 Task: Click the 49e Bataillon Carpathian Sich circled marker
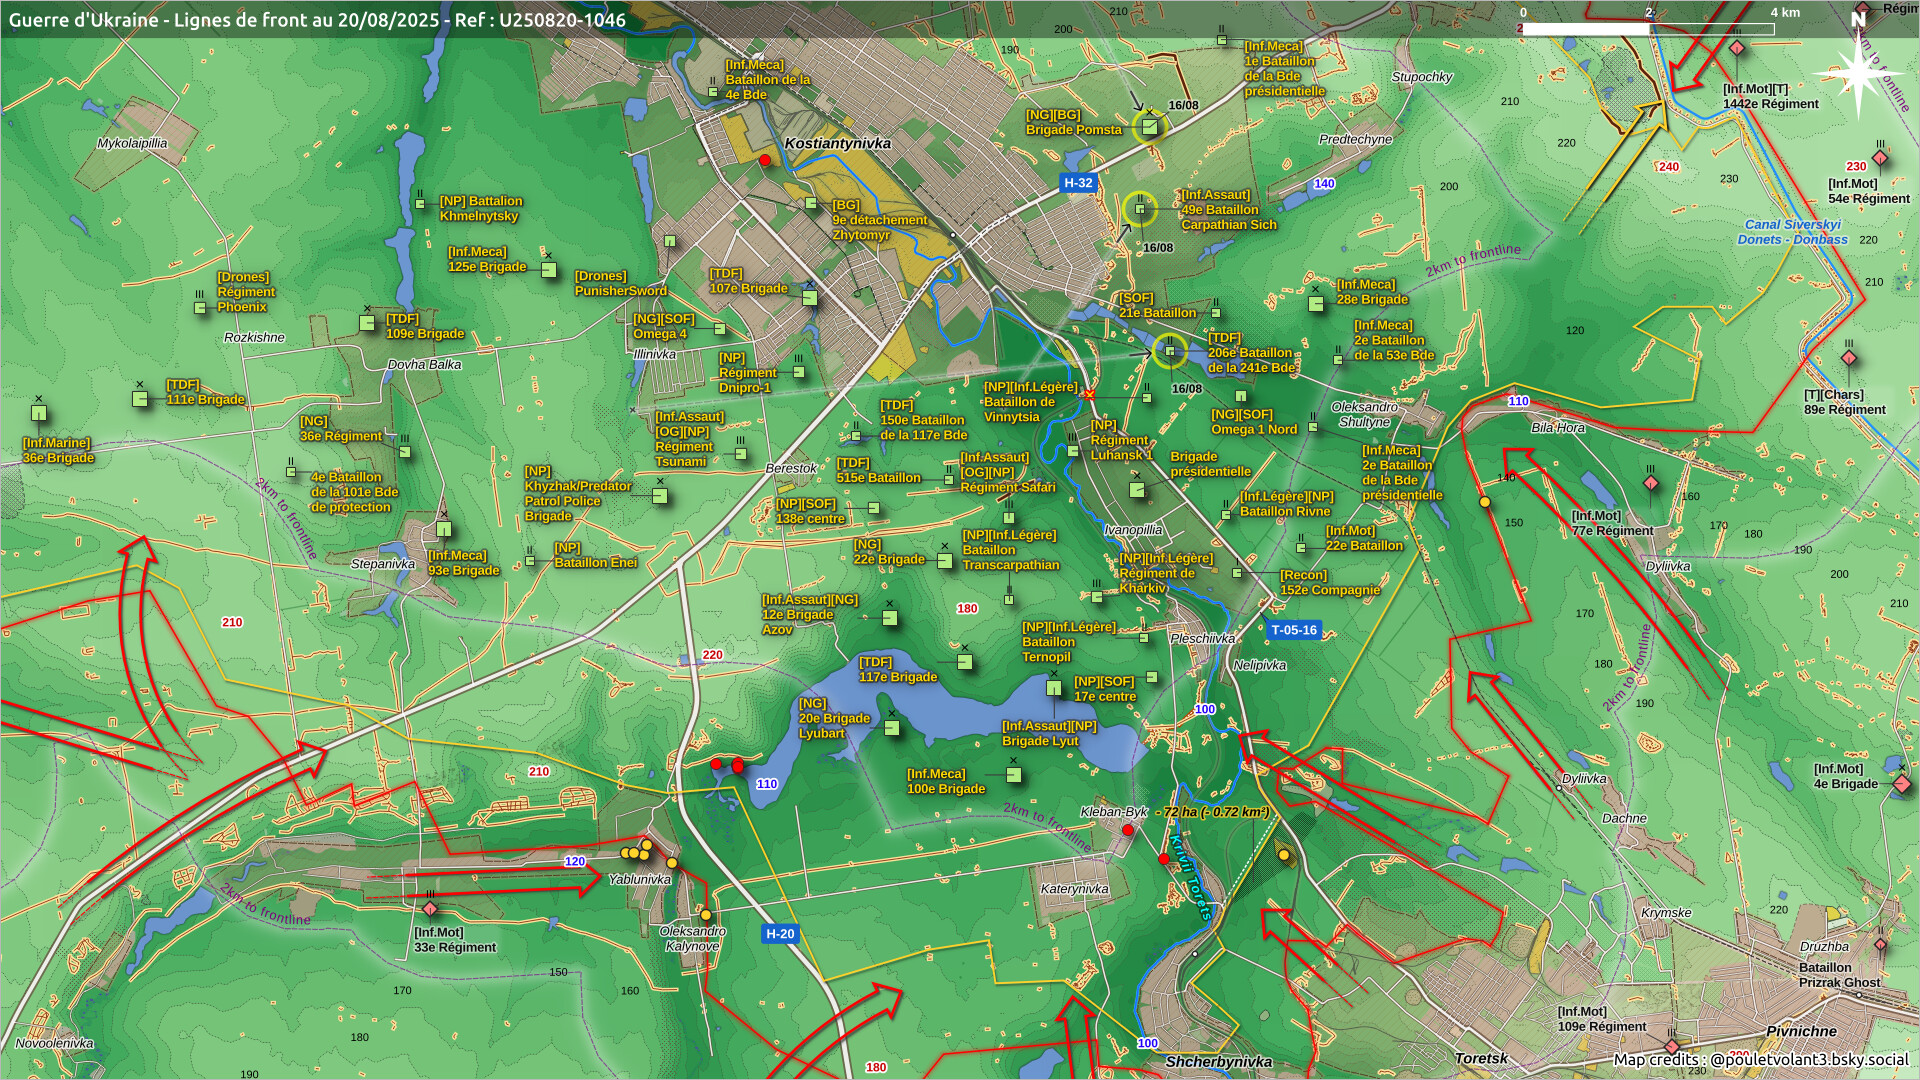tap(1139, 209)
